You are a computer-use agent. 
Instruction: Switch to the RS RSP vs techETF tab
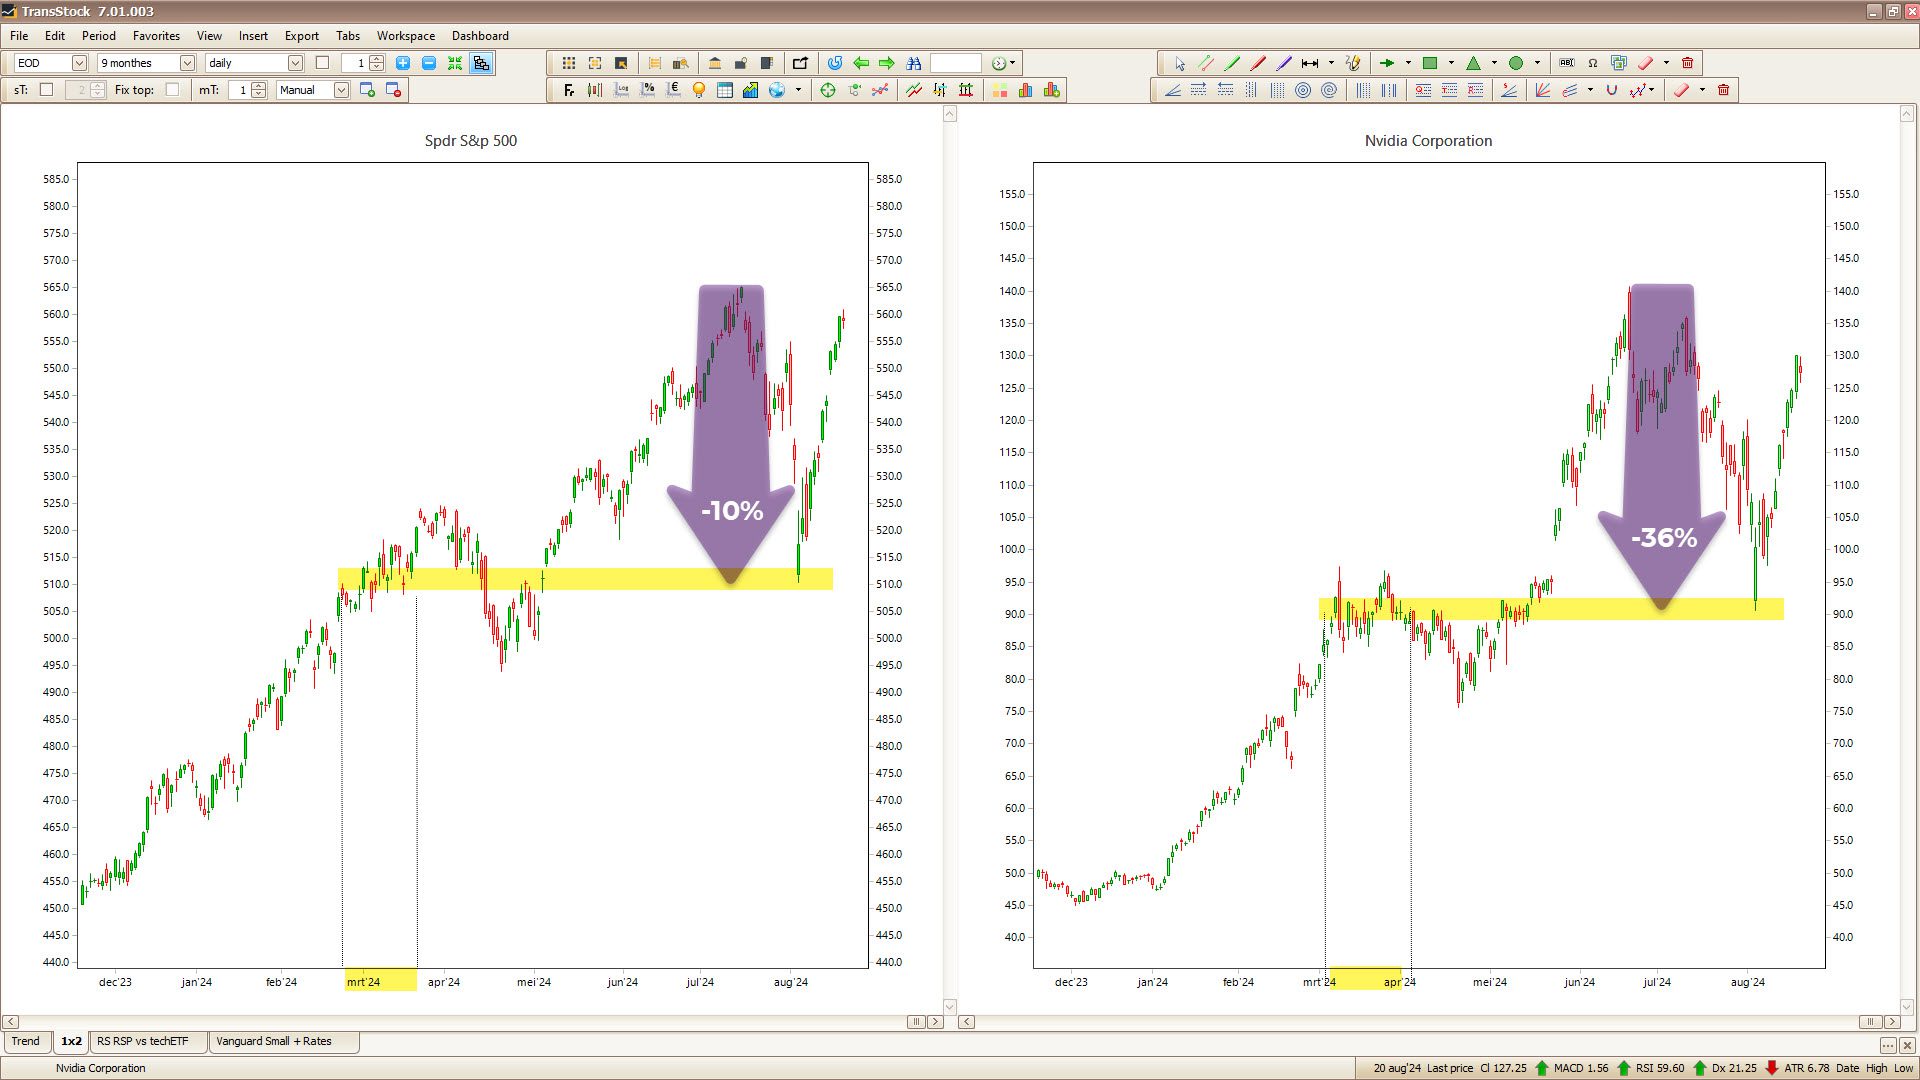point(142,1041)
